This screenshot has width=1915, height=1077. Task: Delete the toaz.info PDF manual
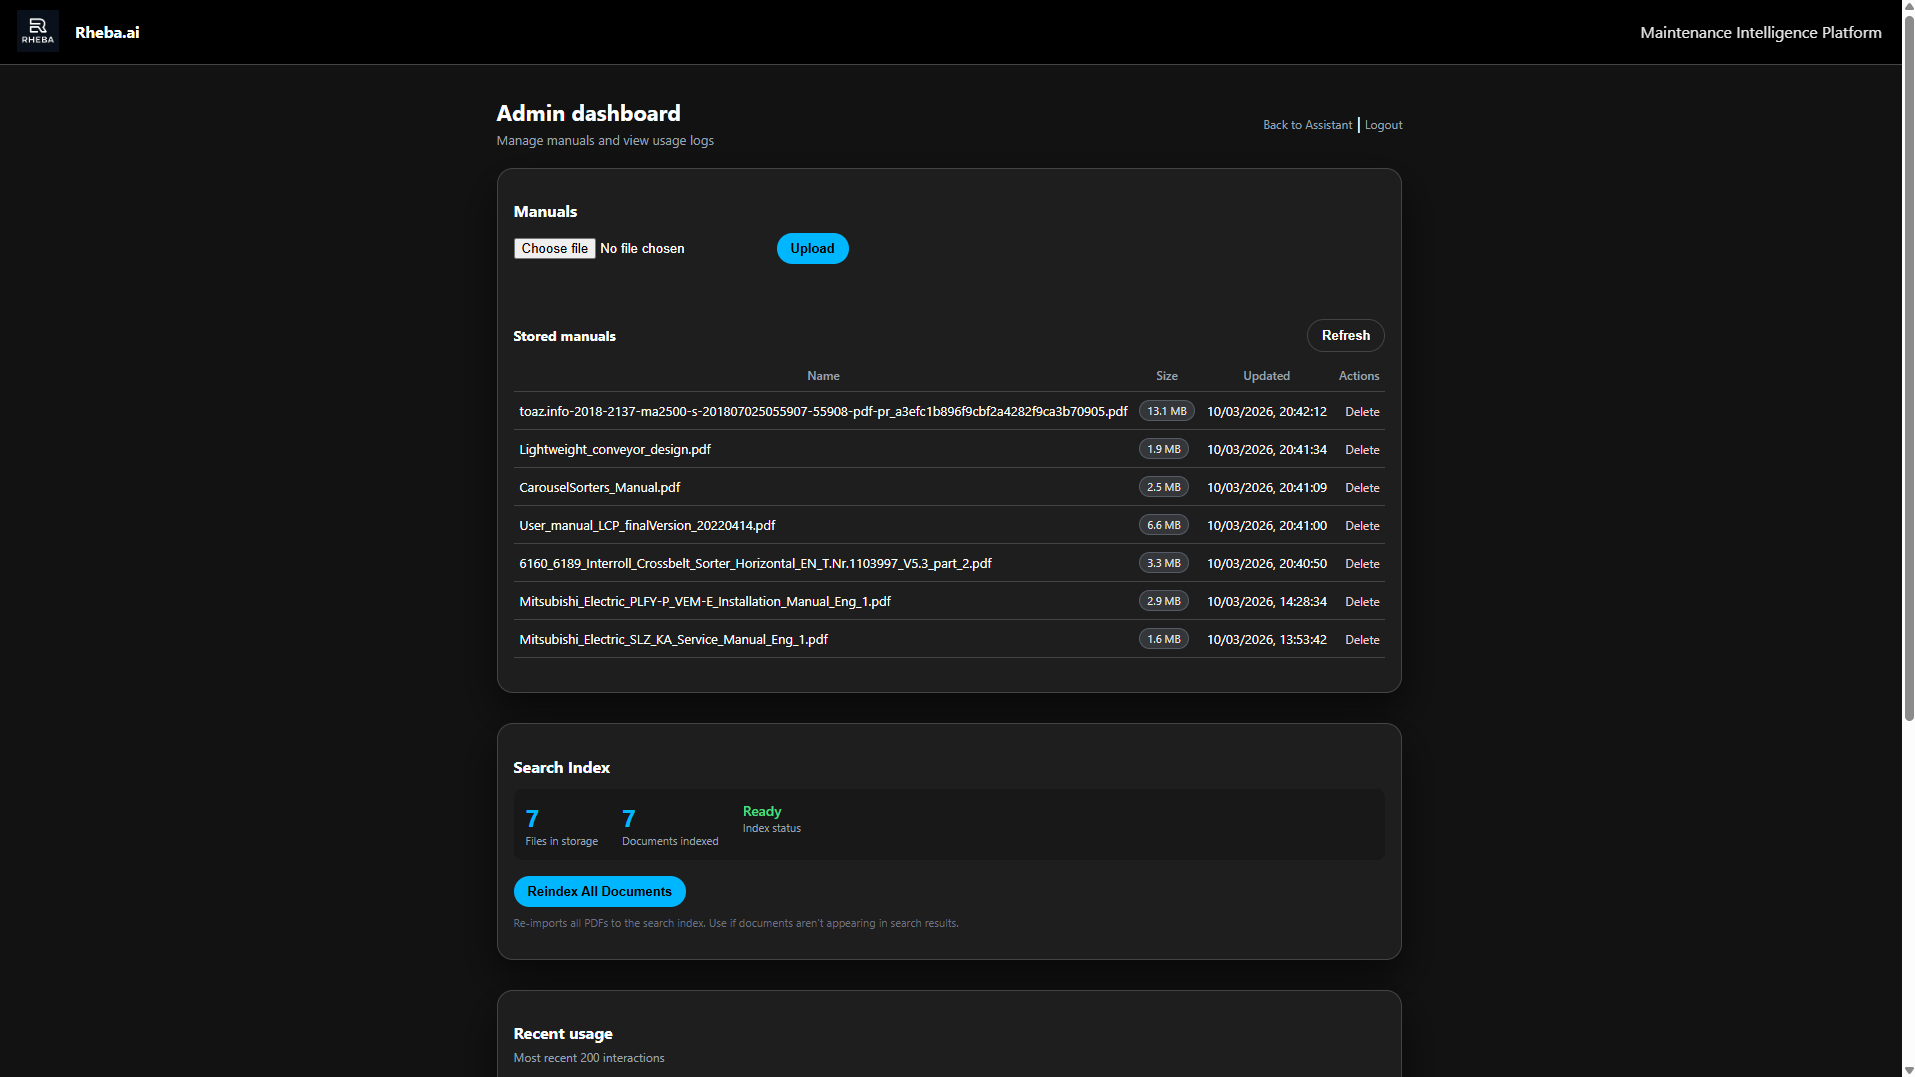click(1362, 411)
